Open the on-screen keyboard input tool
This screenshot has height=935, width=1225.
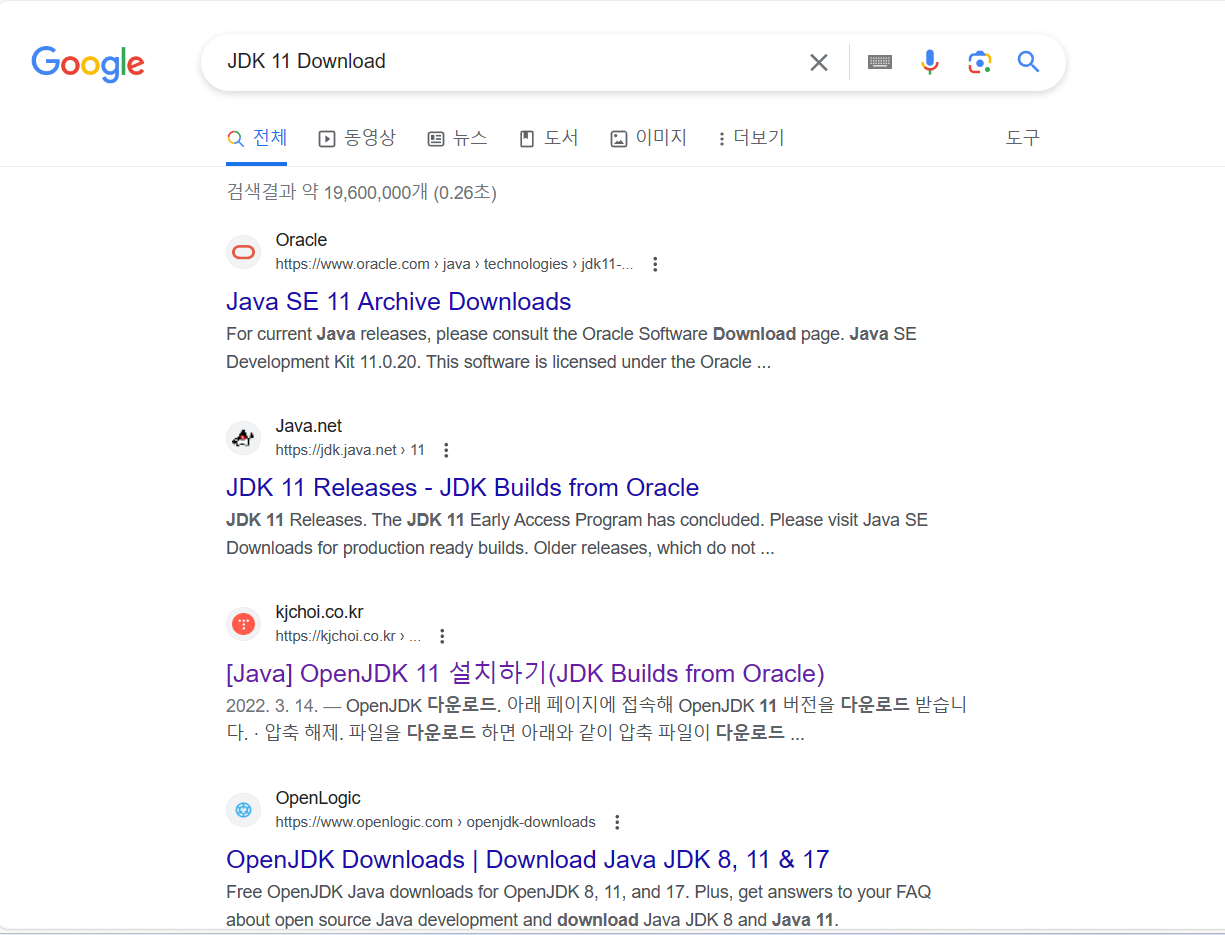(880, 62)
